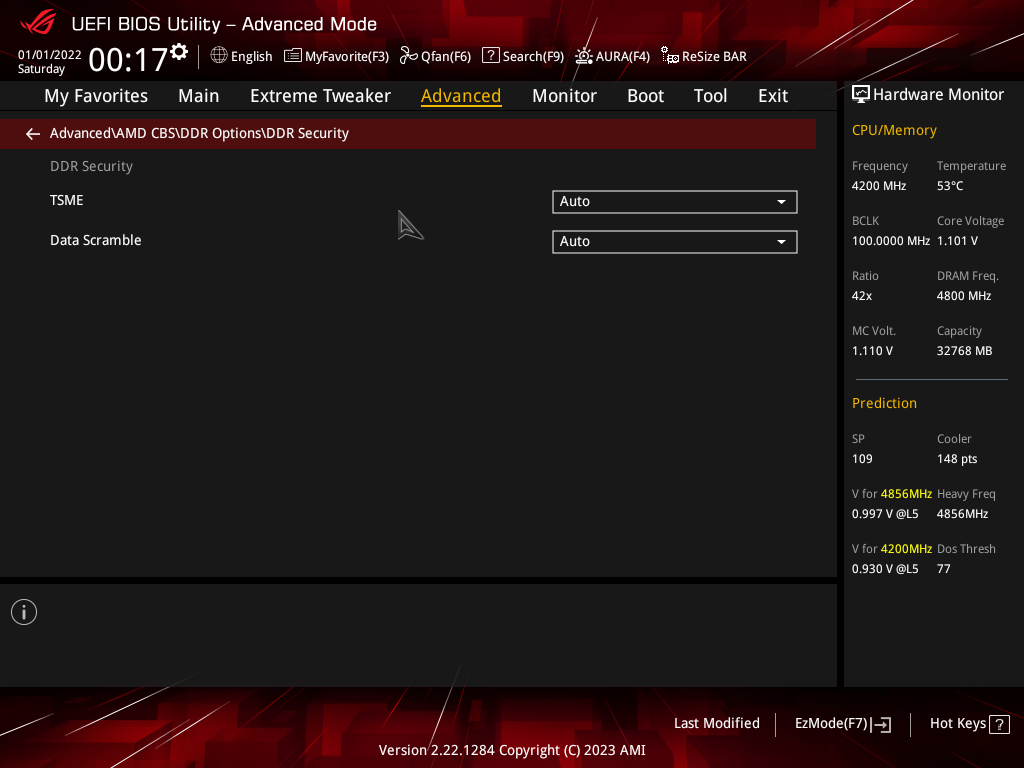
Task: Click the 01/01/2022 date text
Action: click(50, 55)
